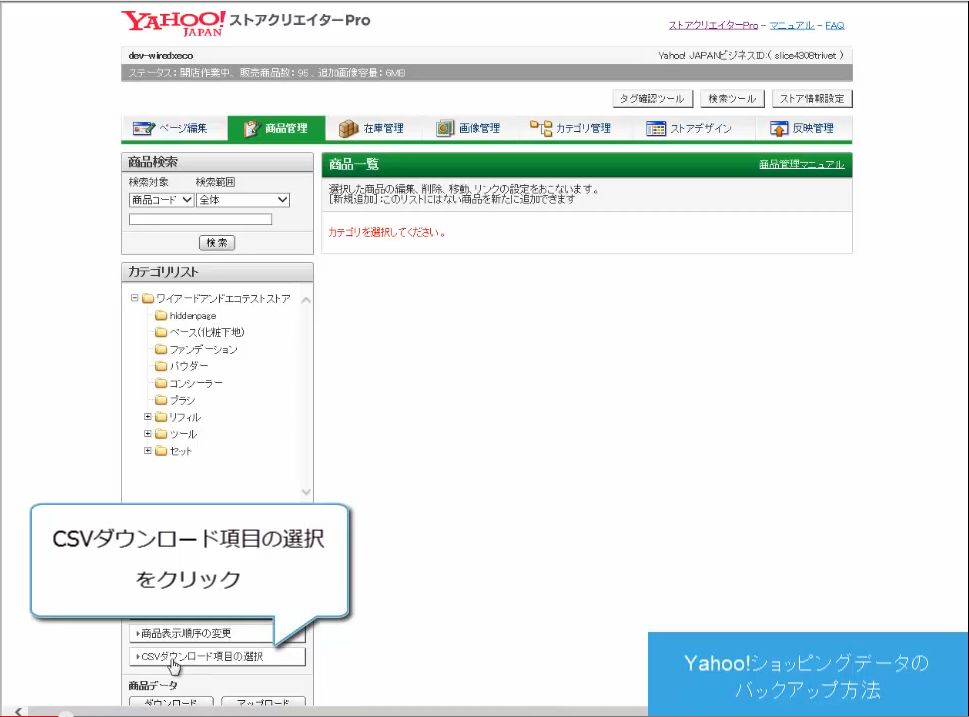The image size is (969, 717).
Task: Switch to the 商品管理 tab
Action: 276,129
